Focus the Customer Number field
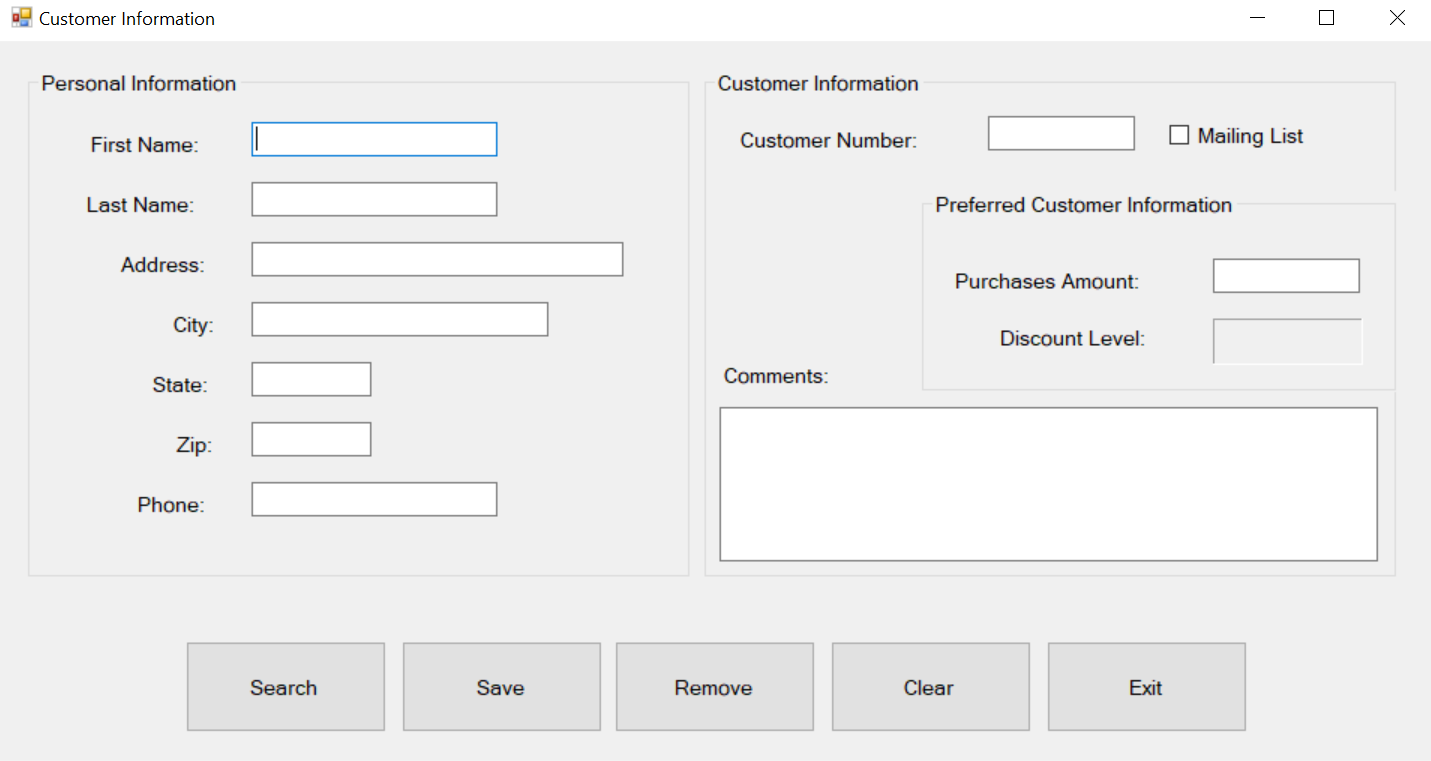Screen dimensions: 1431x761 coord(1060,133)
